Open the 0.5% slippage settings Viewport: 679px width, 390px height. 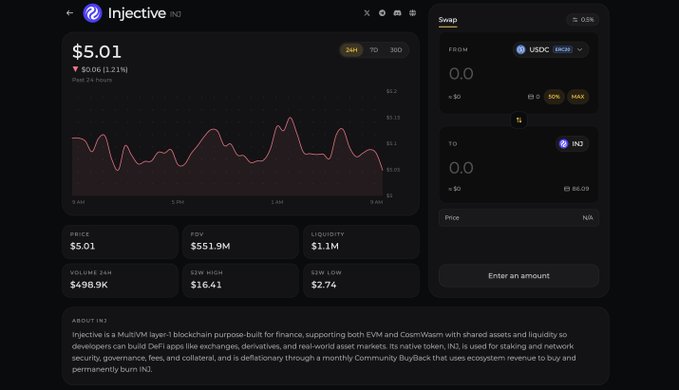click(x=583, y=19)
